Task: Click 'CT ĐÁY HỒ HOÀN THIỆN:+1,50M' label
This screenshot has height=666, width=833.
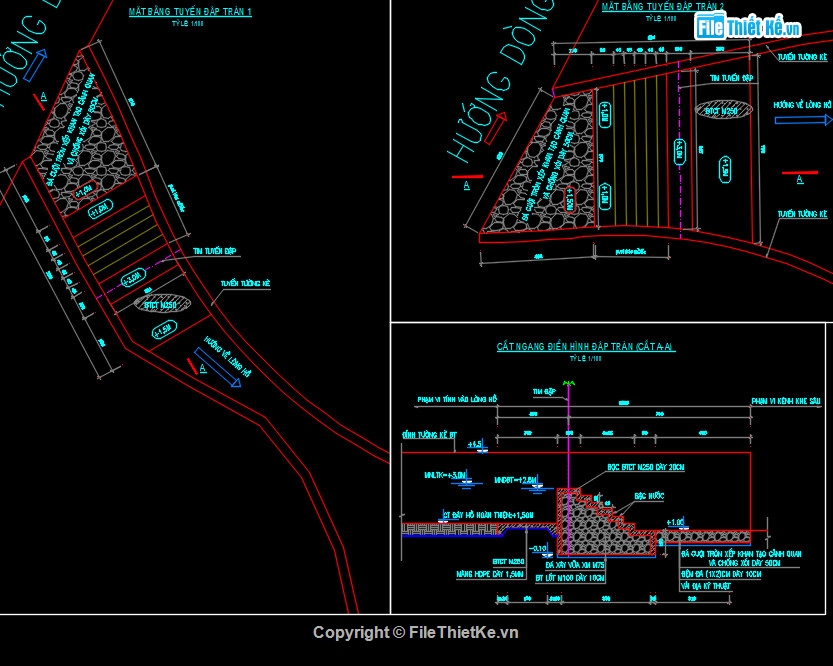Action: tap(488, 515)
